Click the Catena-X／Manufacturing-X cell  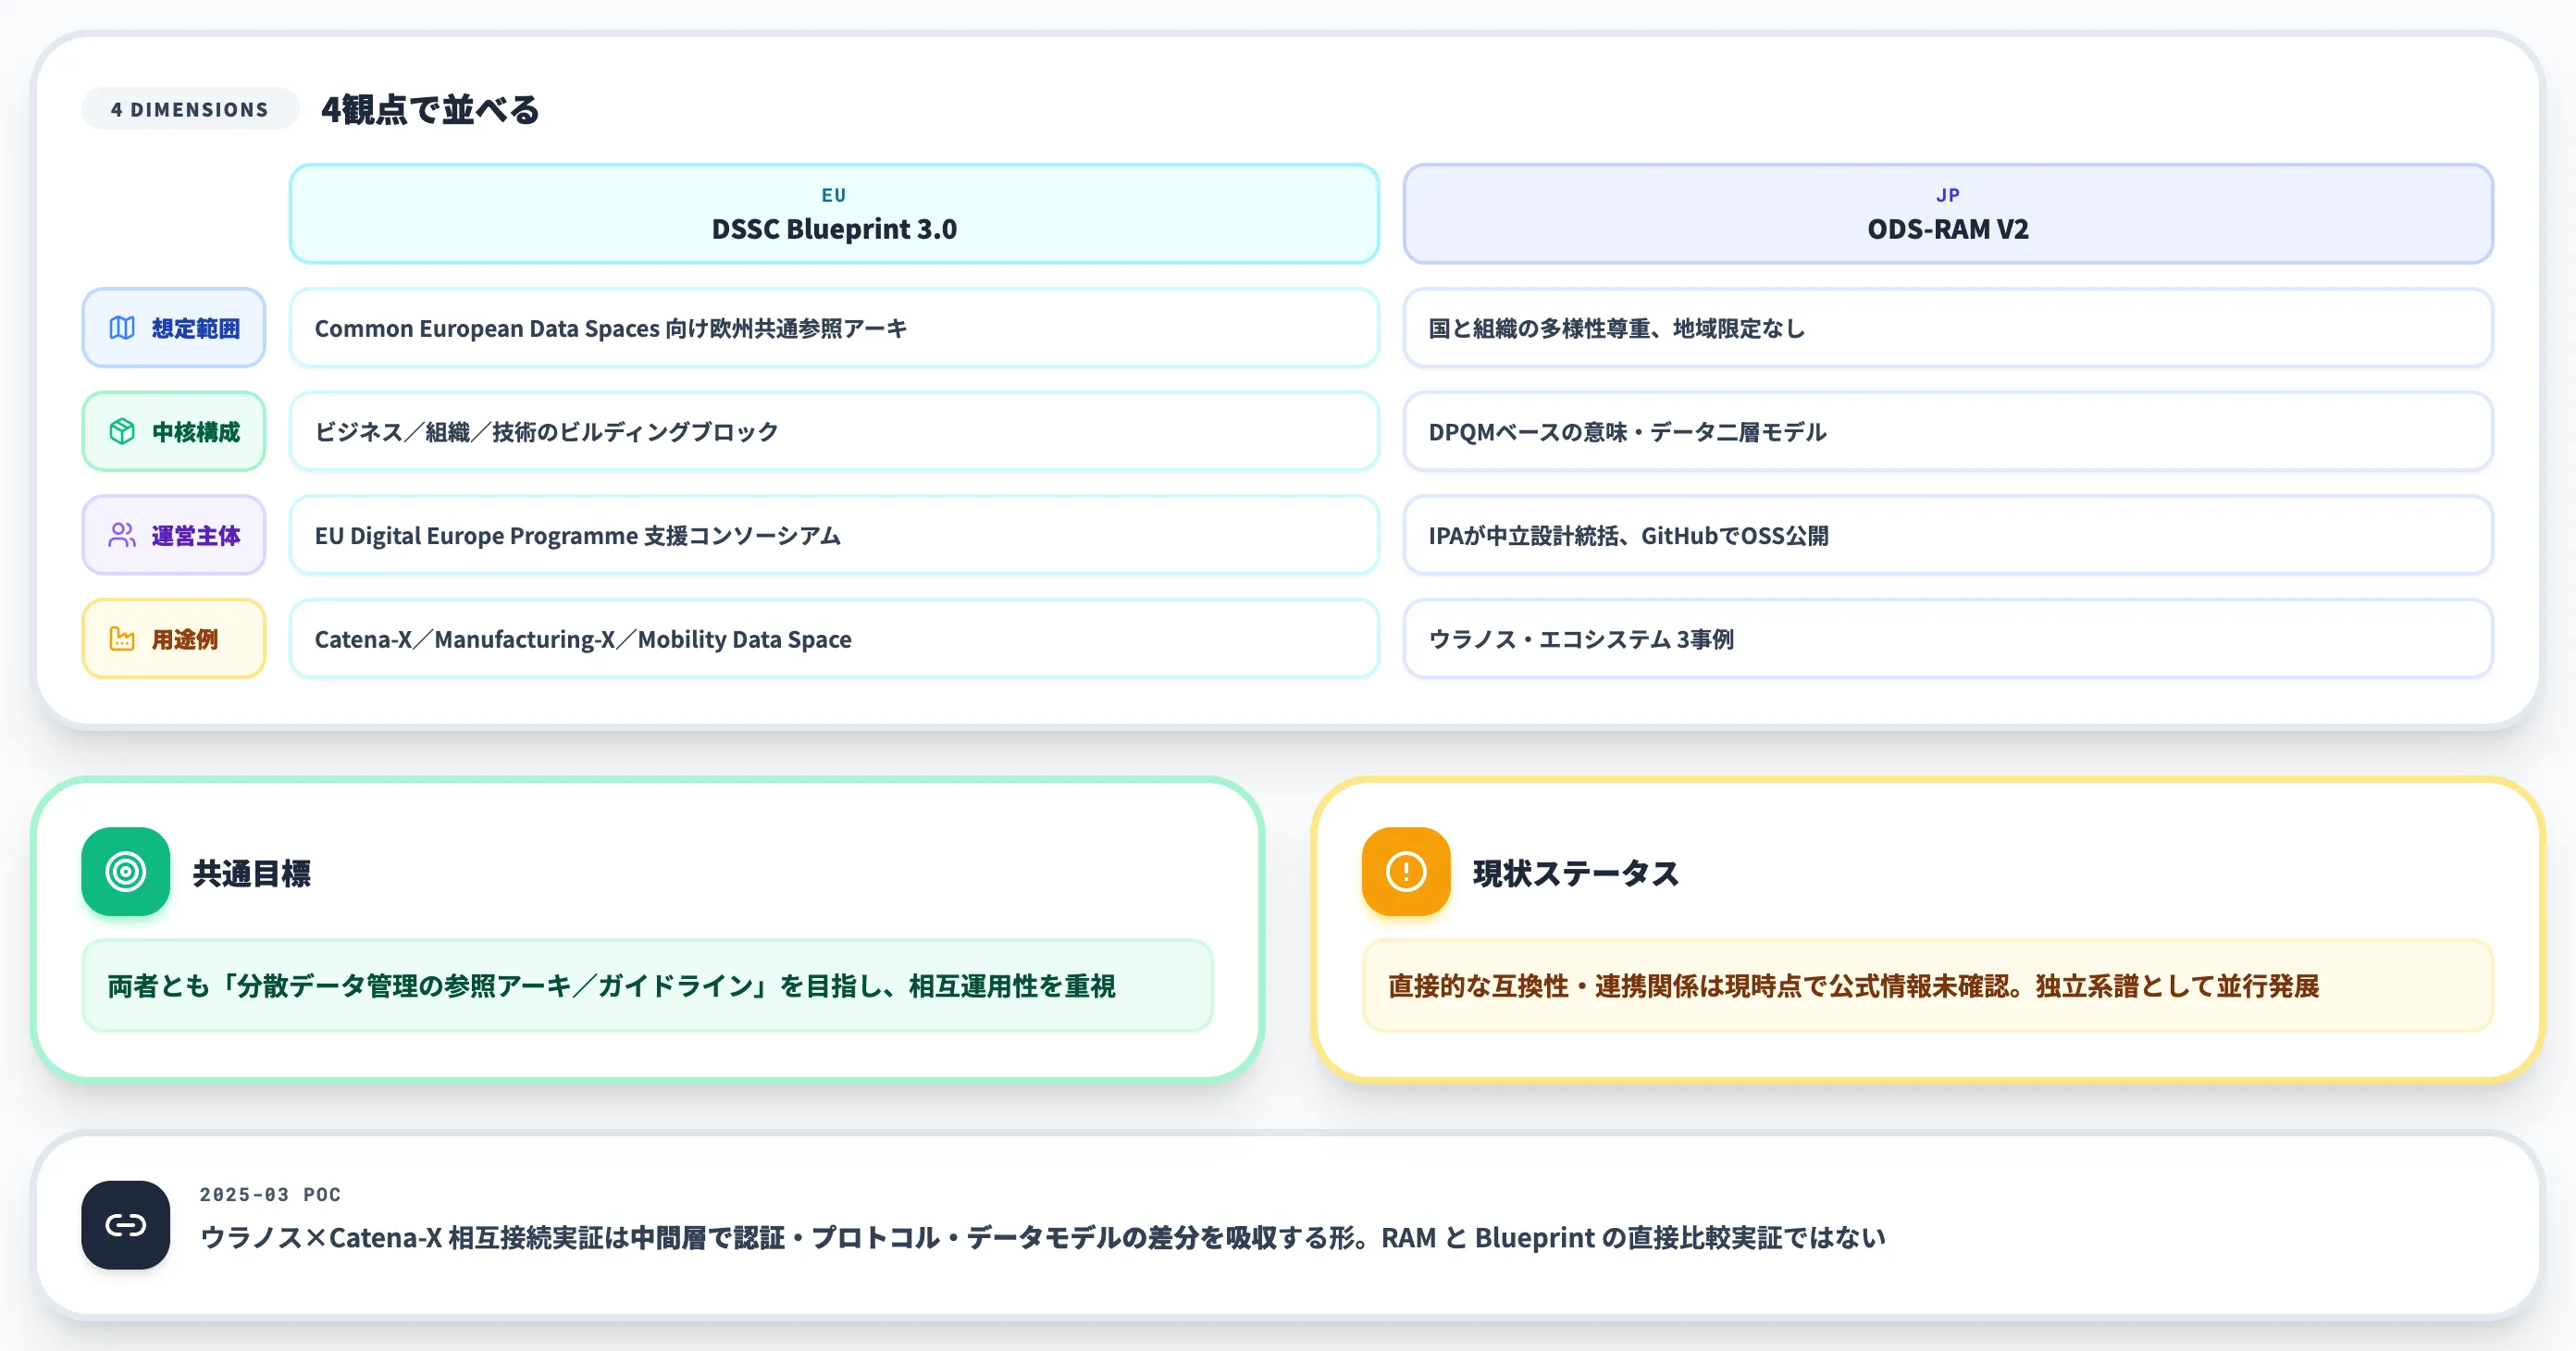coord(834,638)
